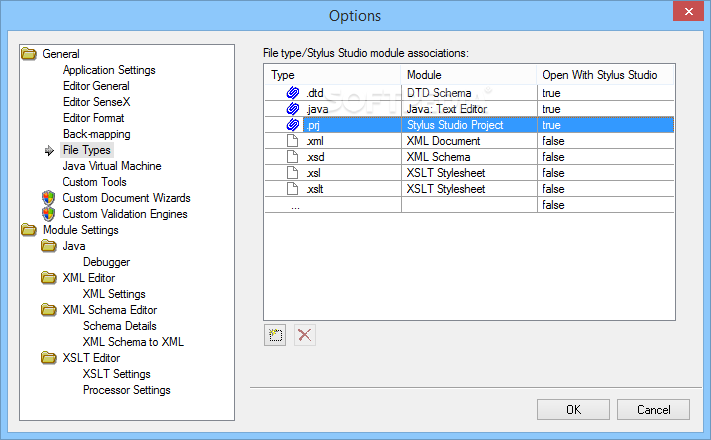Image resolution: width=711 pixels, height=440 pixels.
Task: Dismiss dialog with Cancel button
Action: coord(653,410)
